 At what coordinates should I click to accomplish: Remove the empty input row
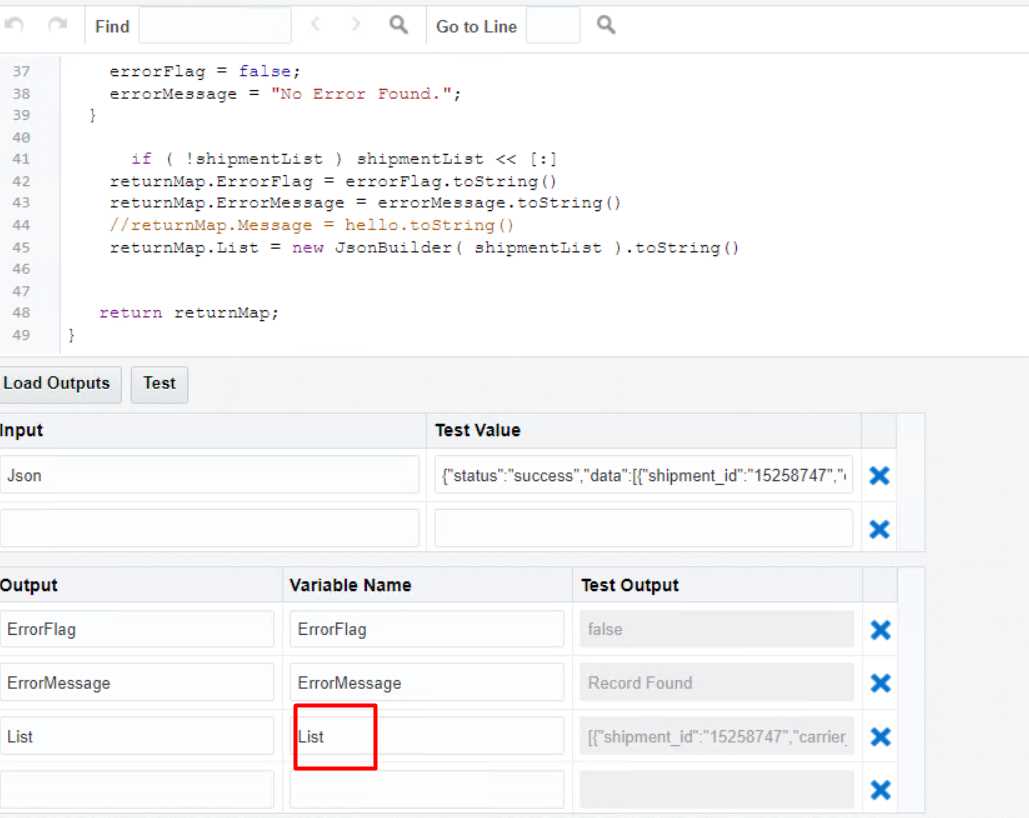pos(879,528)
